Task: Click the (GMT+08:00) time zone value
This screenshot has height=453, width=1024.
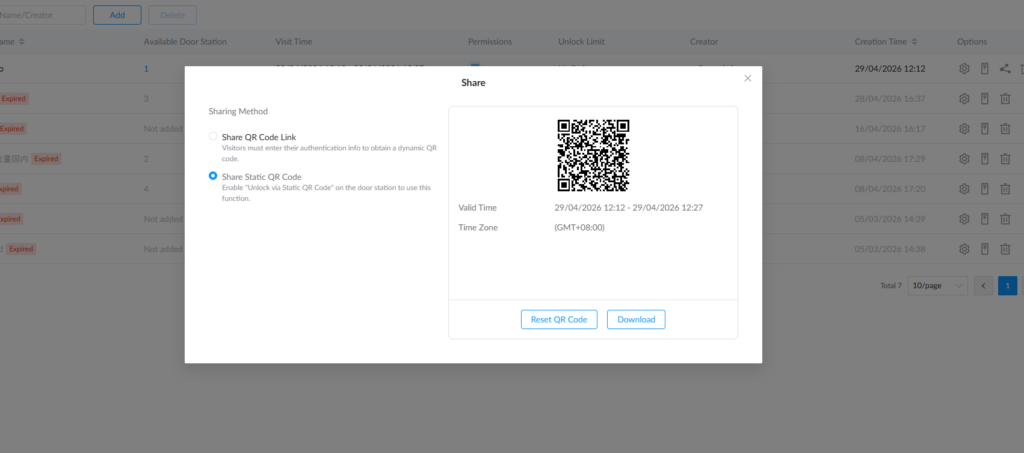Action: coord(580,228)
